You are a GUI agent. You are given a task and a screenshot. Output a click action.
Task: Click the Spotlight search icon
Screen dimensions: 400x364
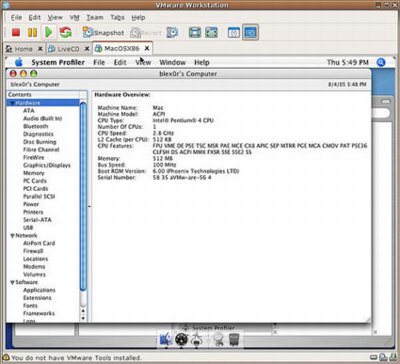click(x=381, y=62)
